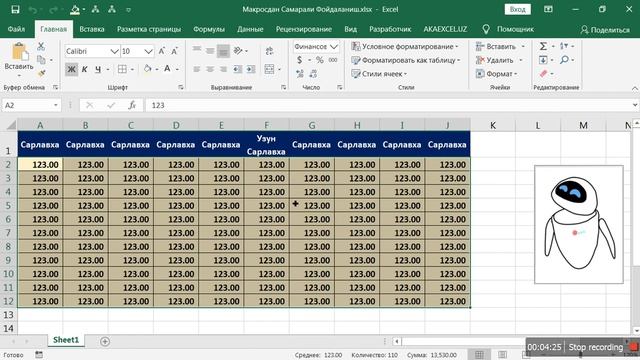Open the font size 10 dropdown

(x=149, y=51)
